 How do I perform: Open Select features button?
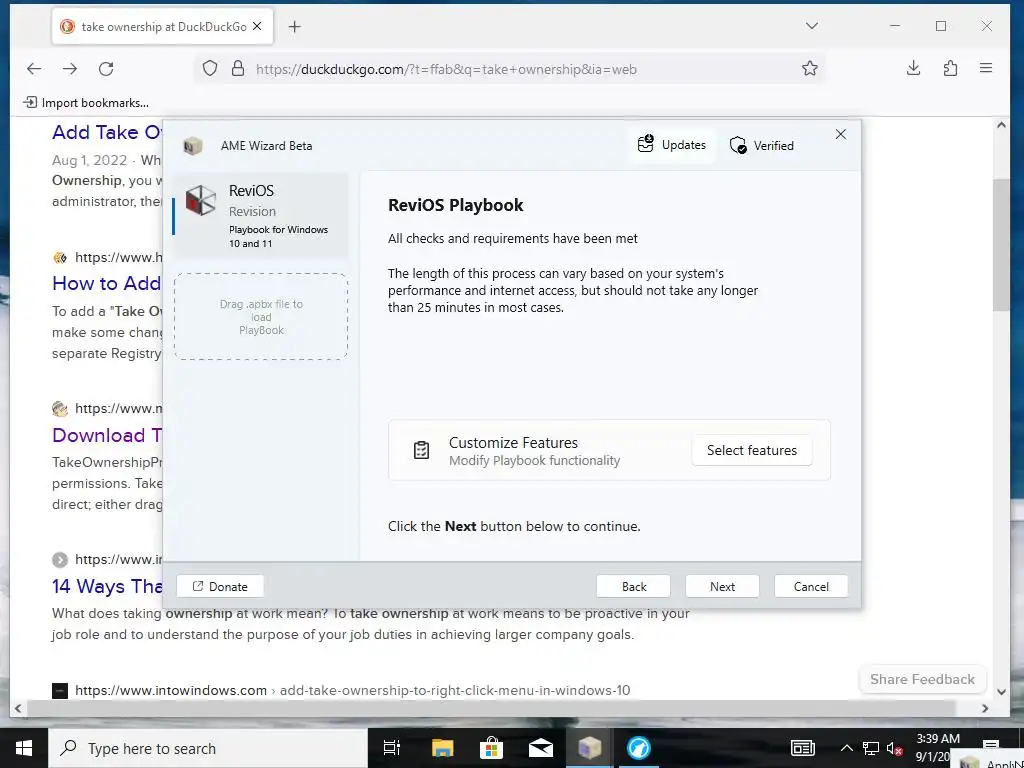tap(752, 450)
